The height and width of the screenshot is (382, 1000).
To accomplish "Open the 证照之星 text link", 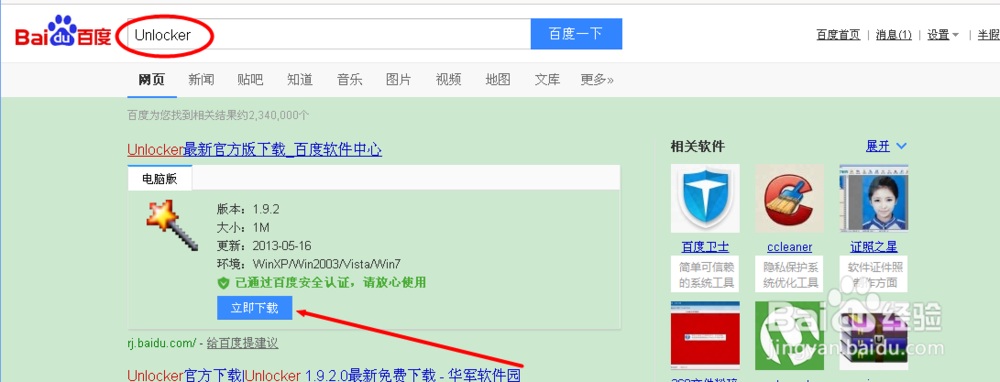I will (874, 247).
